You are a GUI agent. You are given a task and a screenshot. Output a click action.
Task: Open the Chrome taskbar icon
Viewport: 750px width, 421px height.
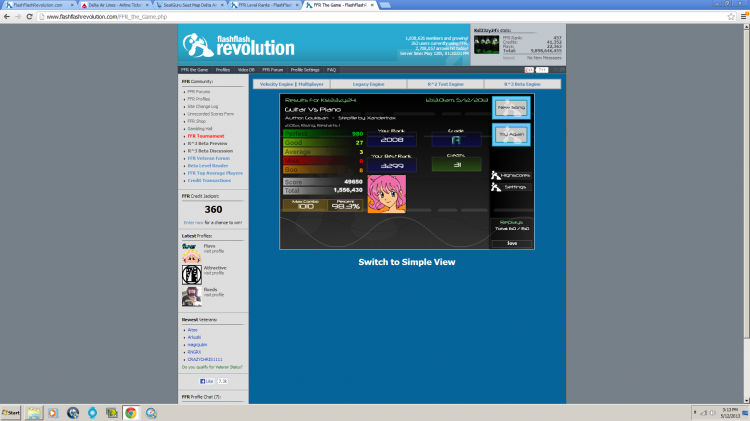tap(131, 413)
